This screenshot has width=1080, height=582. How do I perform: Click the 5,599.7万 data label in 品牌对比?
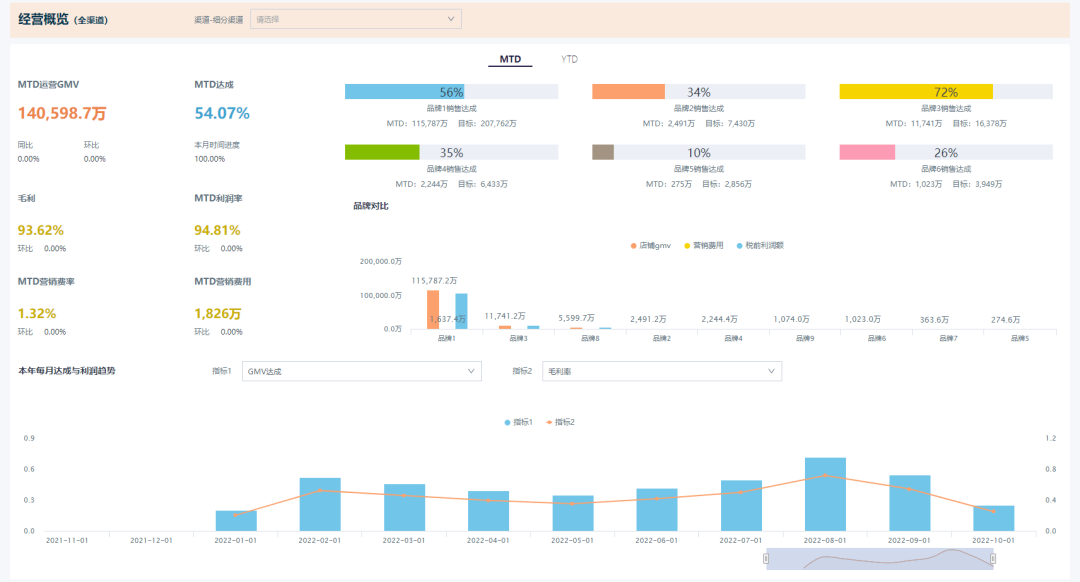[x=577, y=318]
